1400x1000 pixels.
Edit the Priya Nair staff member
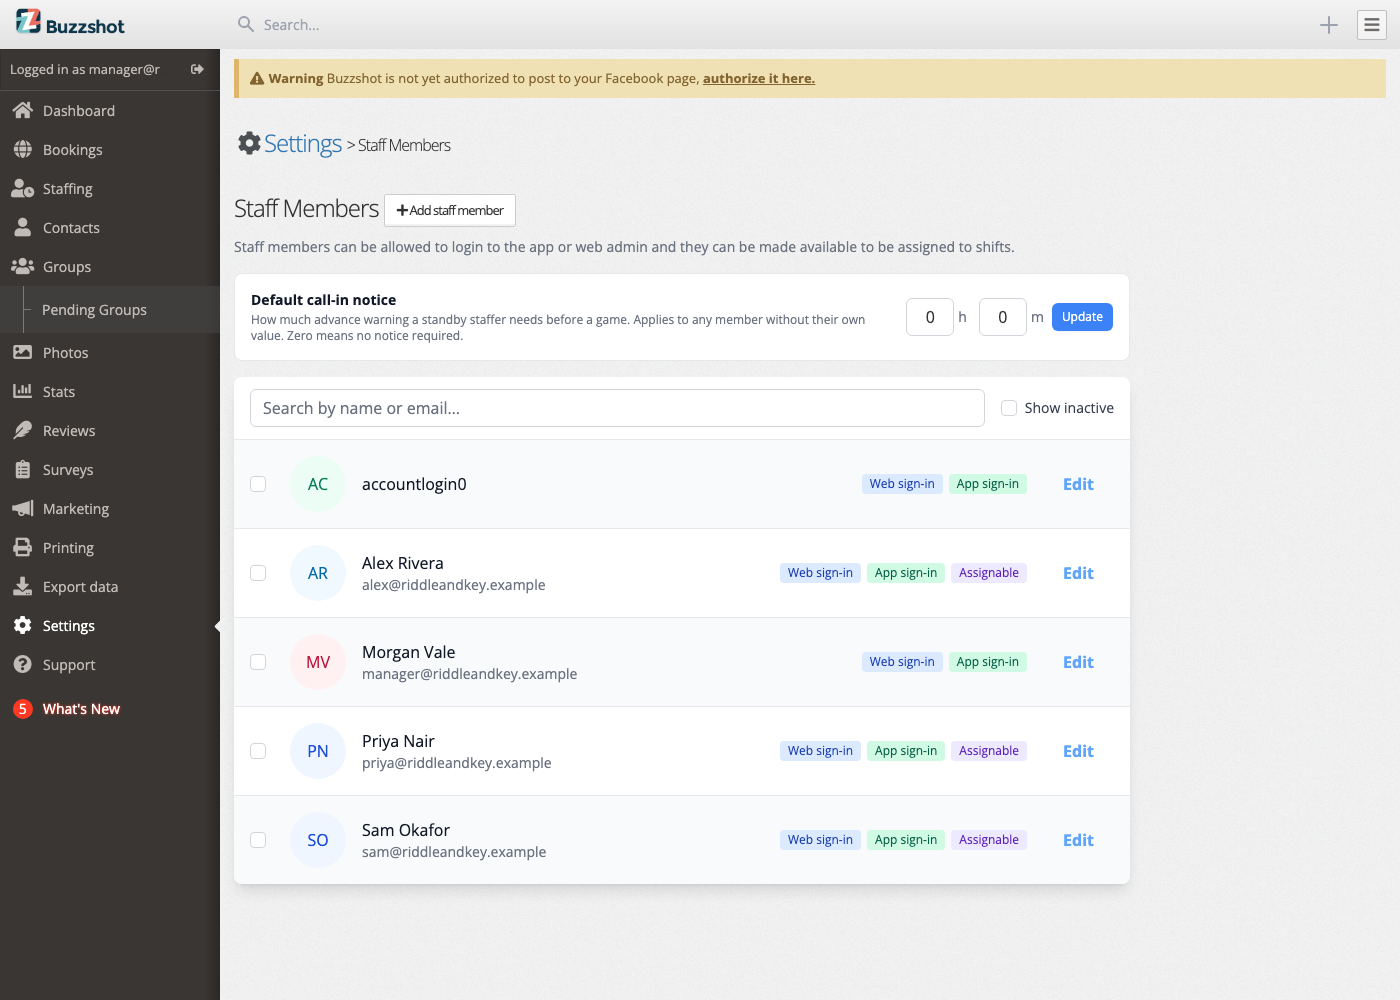click(1078, 751)
